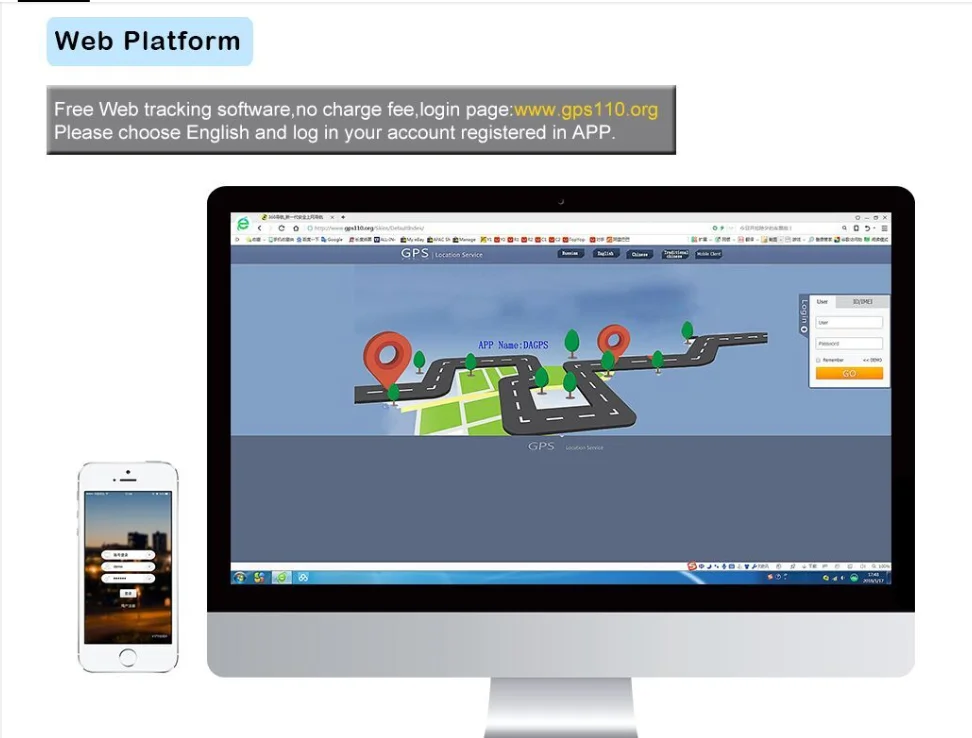Click the User name input field
Screen dimensions: 972x738
point(849,322)
